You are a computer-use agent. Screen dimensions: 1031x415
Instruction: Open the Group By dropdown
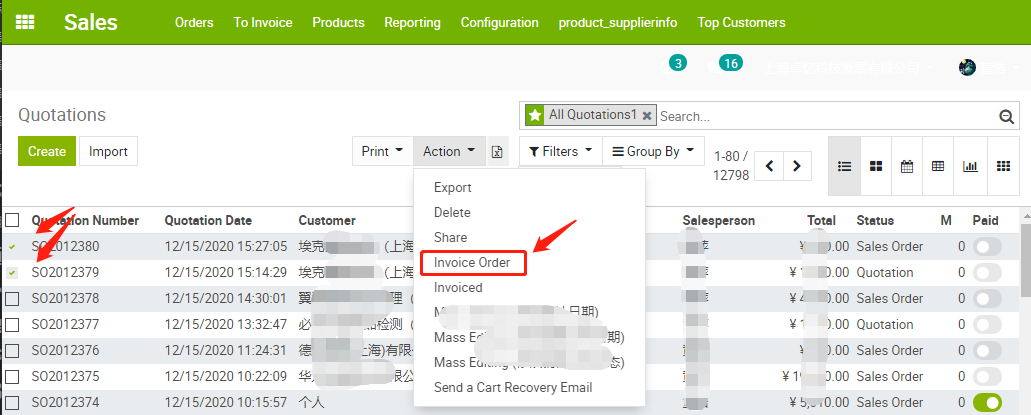(653, 152)
